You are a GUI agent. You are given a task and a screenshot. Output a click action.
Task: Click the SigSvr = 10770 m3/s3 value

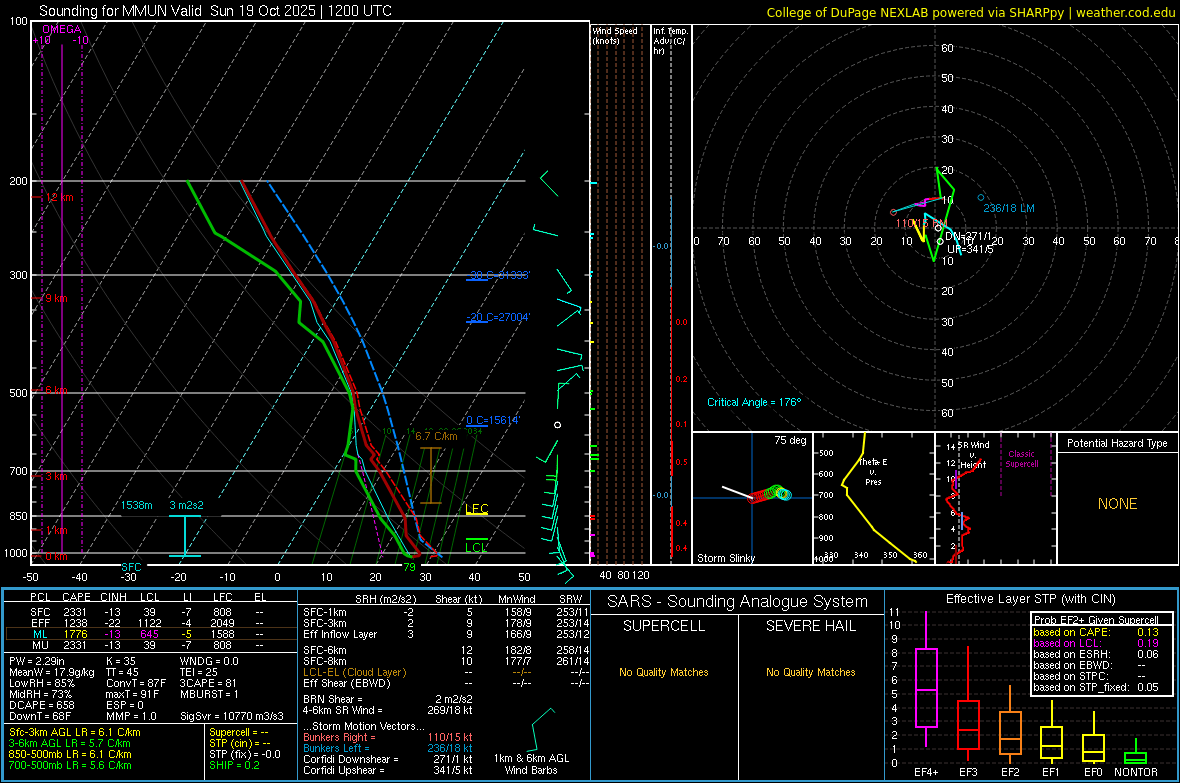232,716
